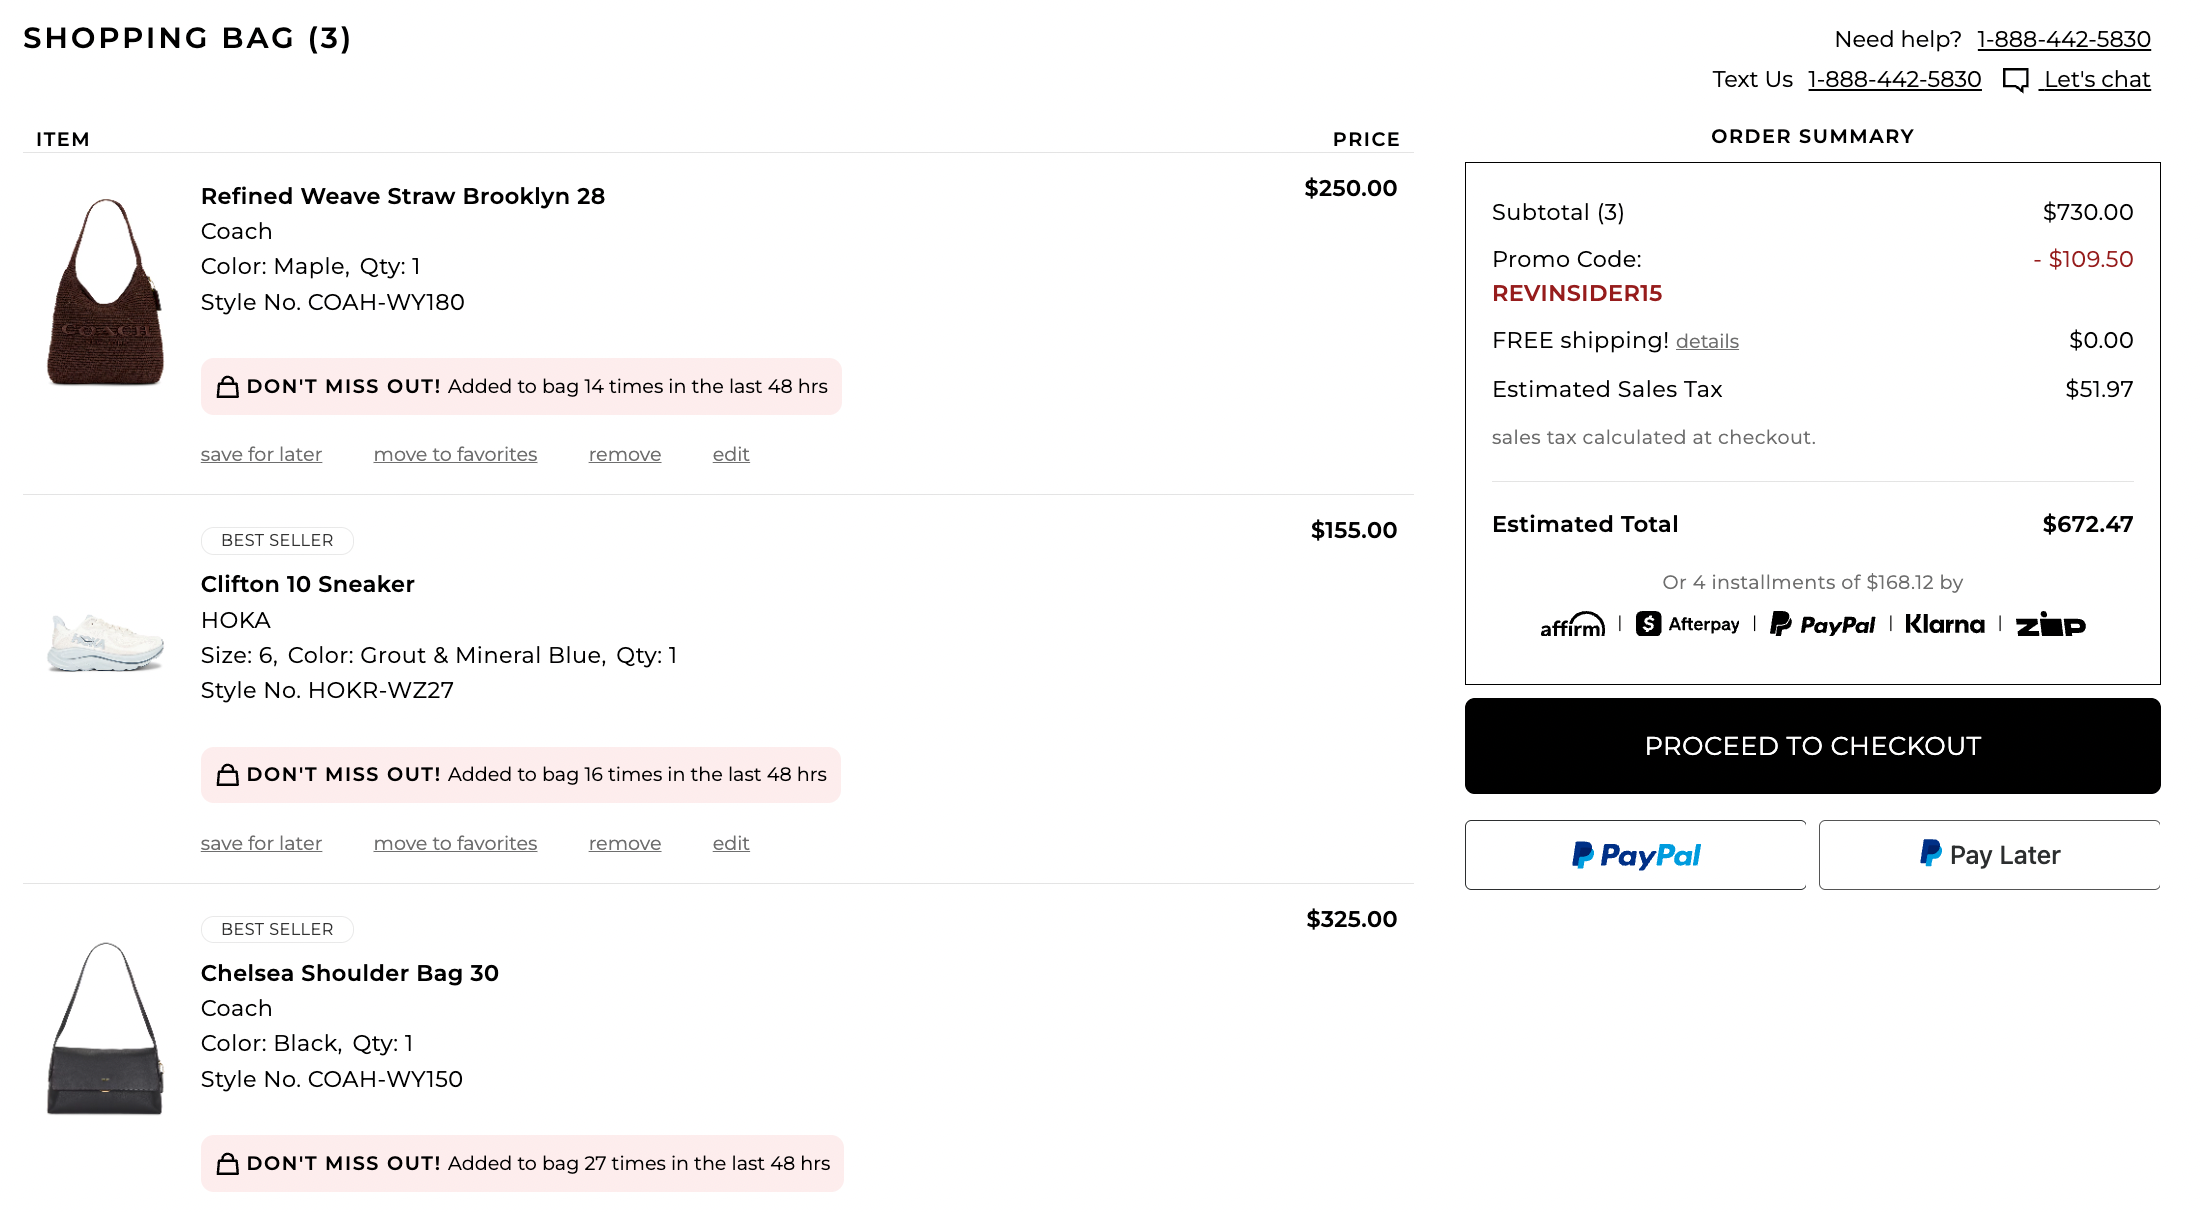Image resolution: width=2200 pixels, height=1212 pixels.
Task: Click the Zip payment logo
Action: [x=2050, y=625]
